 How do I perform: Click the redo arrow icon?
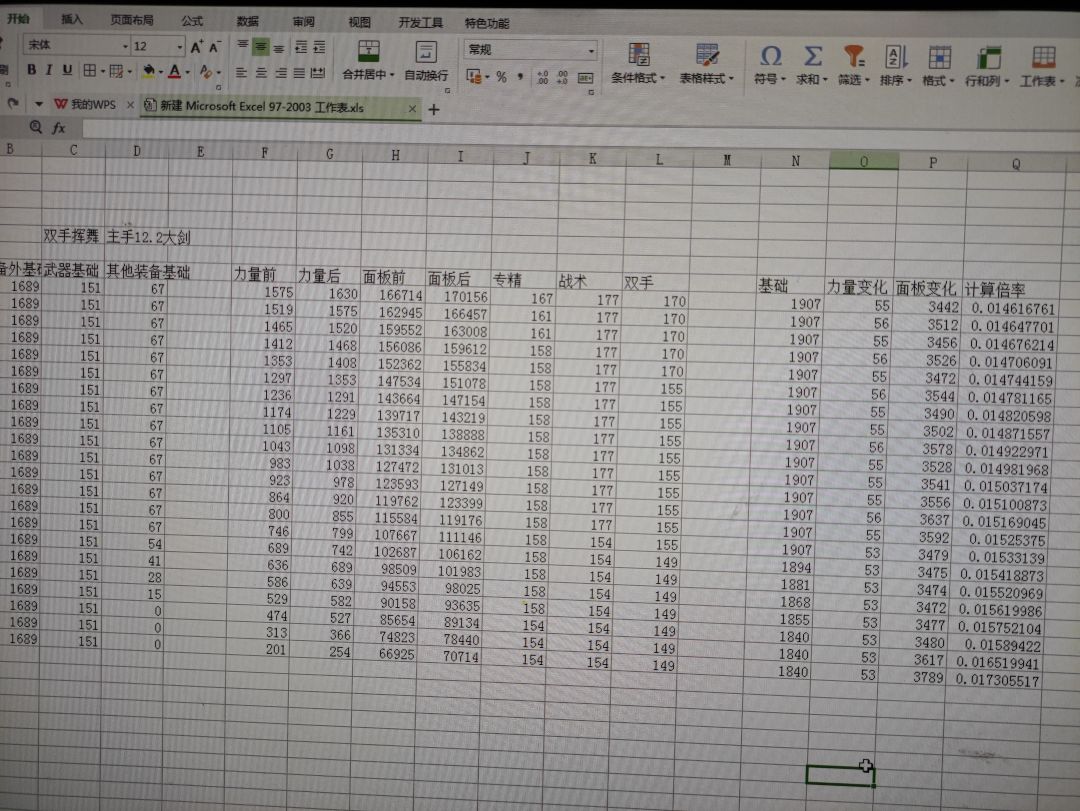click(12, 103)
